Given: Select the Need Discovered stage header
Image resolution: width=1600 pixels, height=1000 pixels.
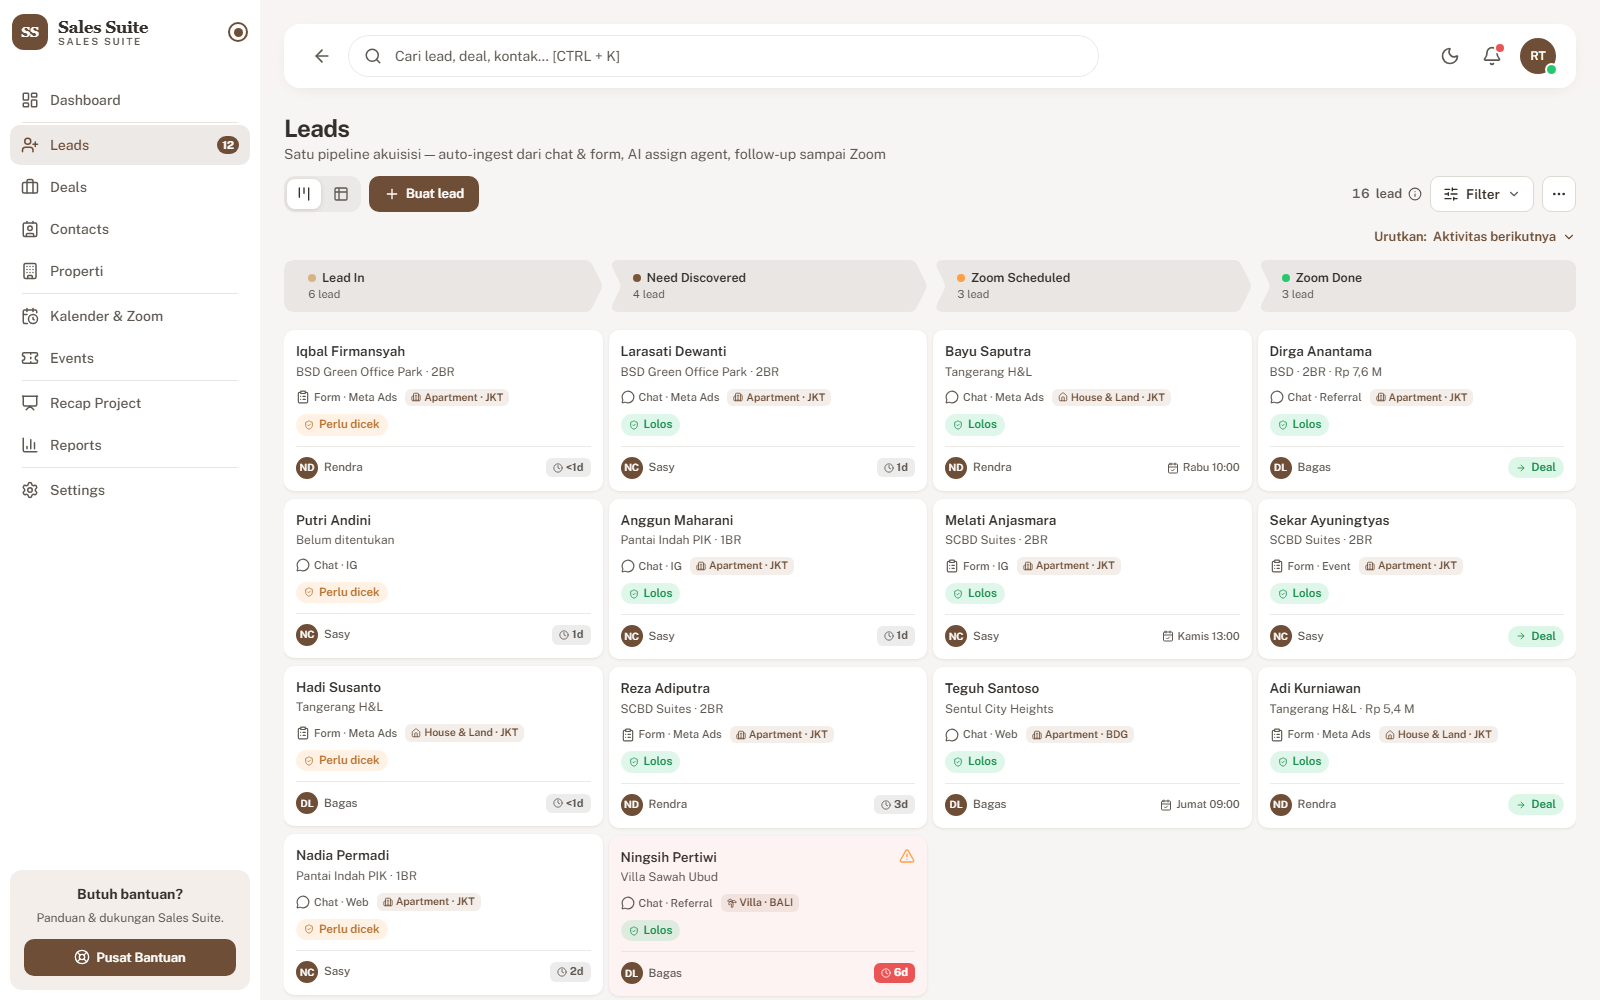Looking at the screenshot, I should [x=767, y=286].
